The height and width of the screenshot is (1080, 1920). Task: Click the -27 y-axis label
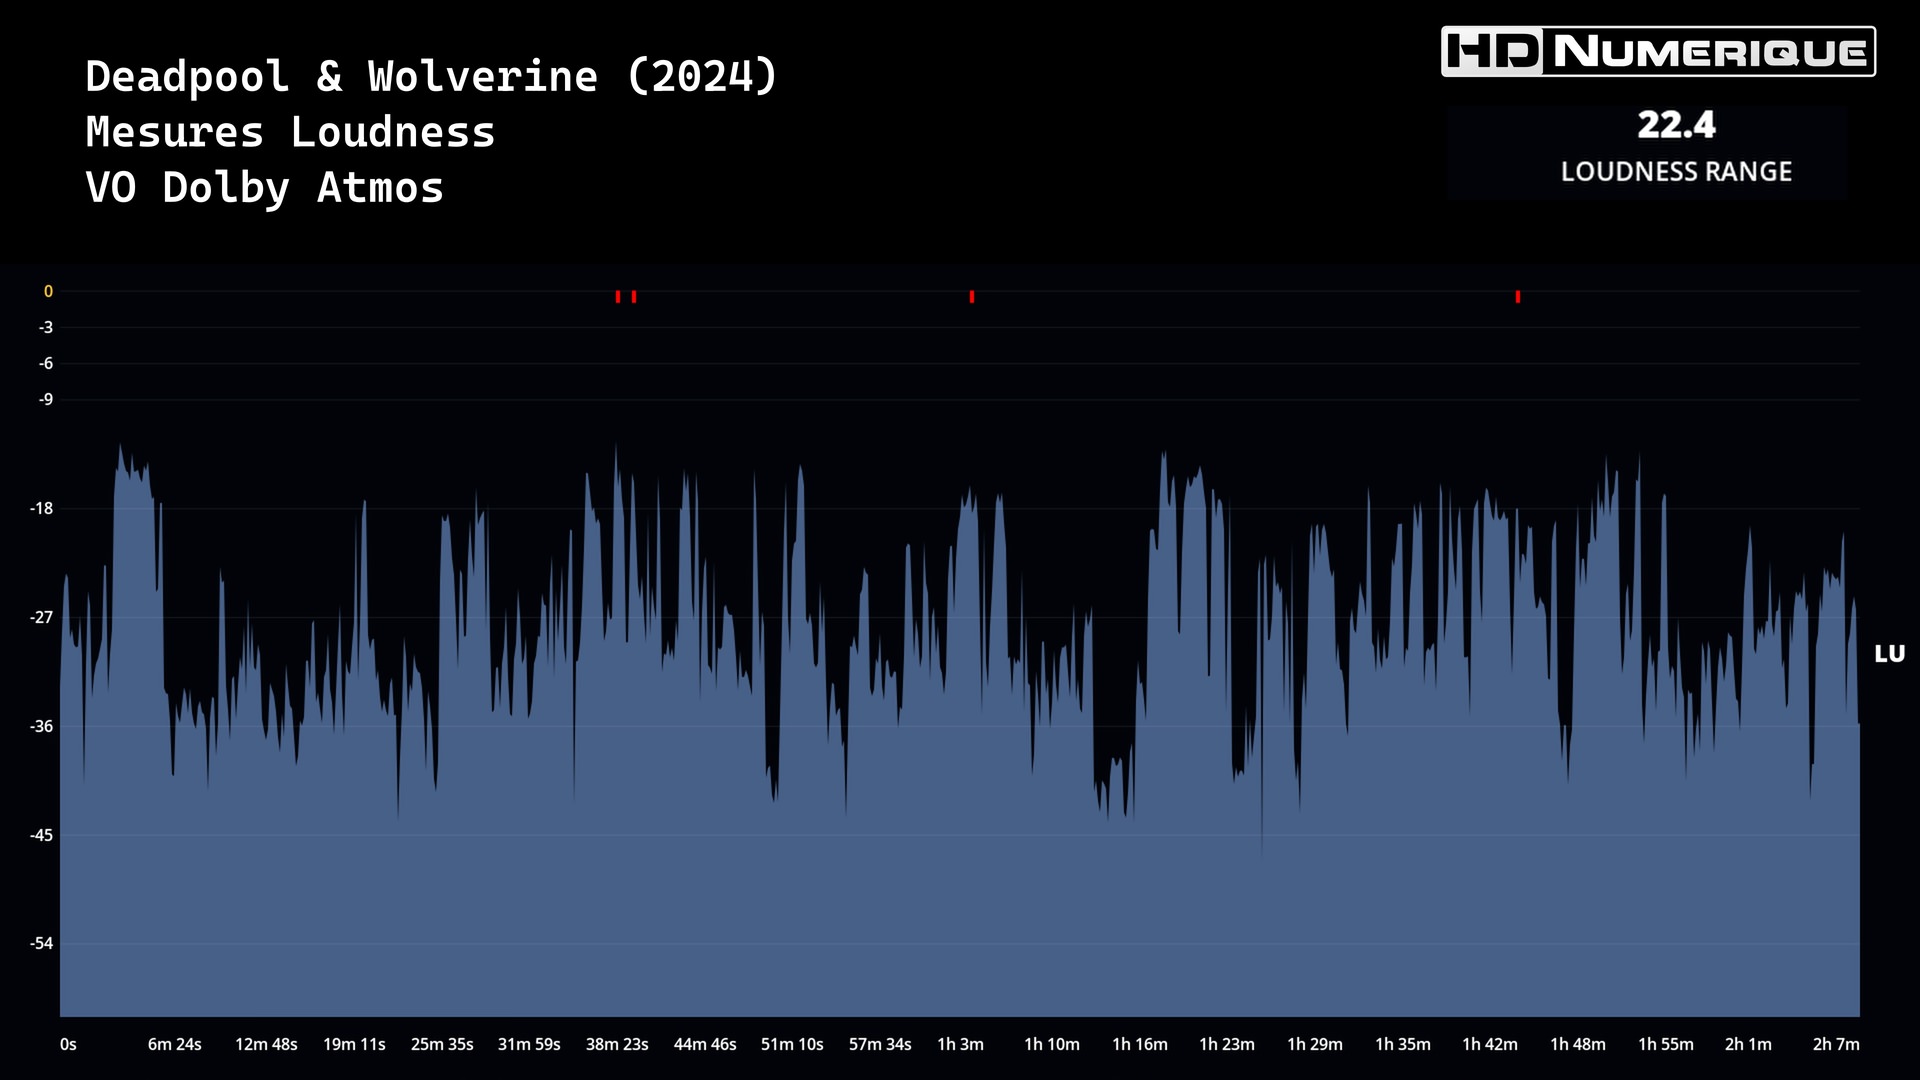click(41, 617)
